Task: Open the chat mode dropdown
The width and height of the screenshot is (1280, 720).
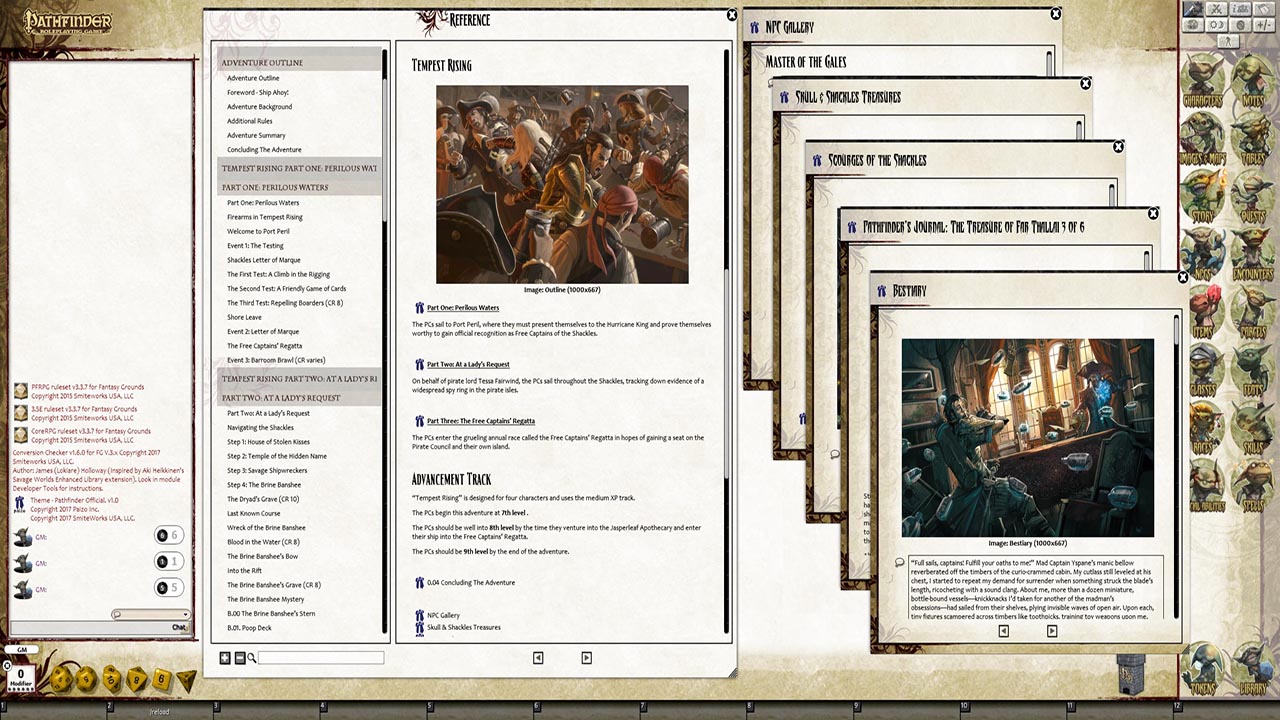Action: point(150,615)
